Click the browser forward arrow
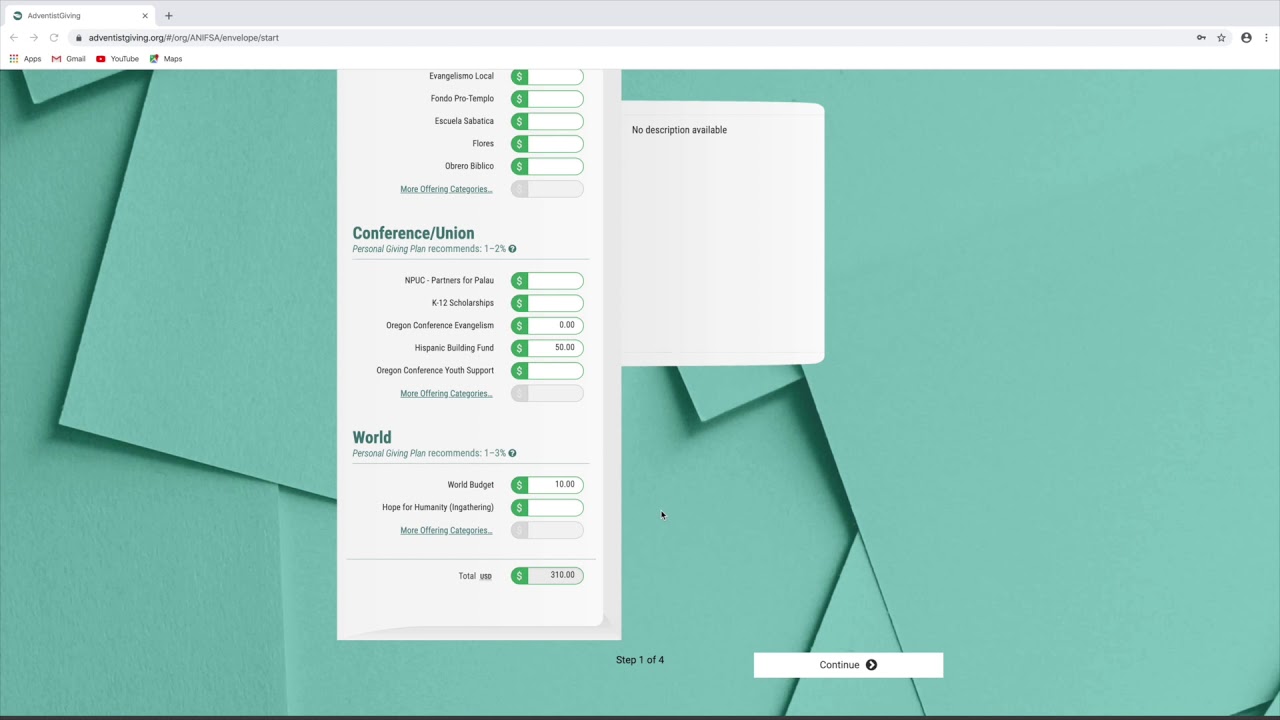Screen dimensions: 1280x720 (34, 38)
